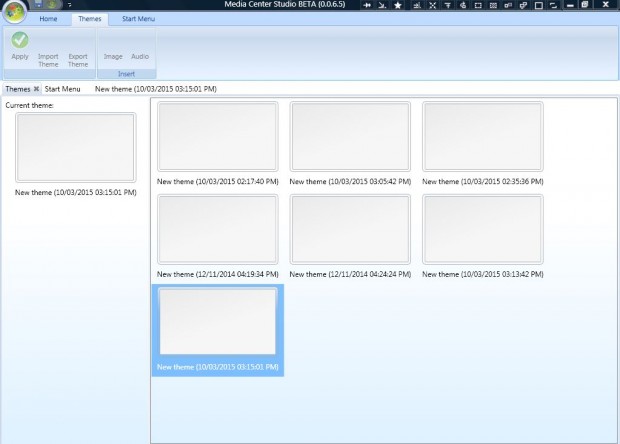Open the quick access toolbar dropdown arrow
The image size is (620, 444).
pyautogui.click(x=70, y=6)
